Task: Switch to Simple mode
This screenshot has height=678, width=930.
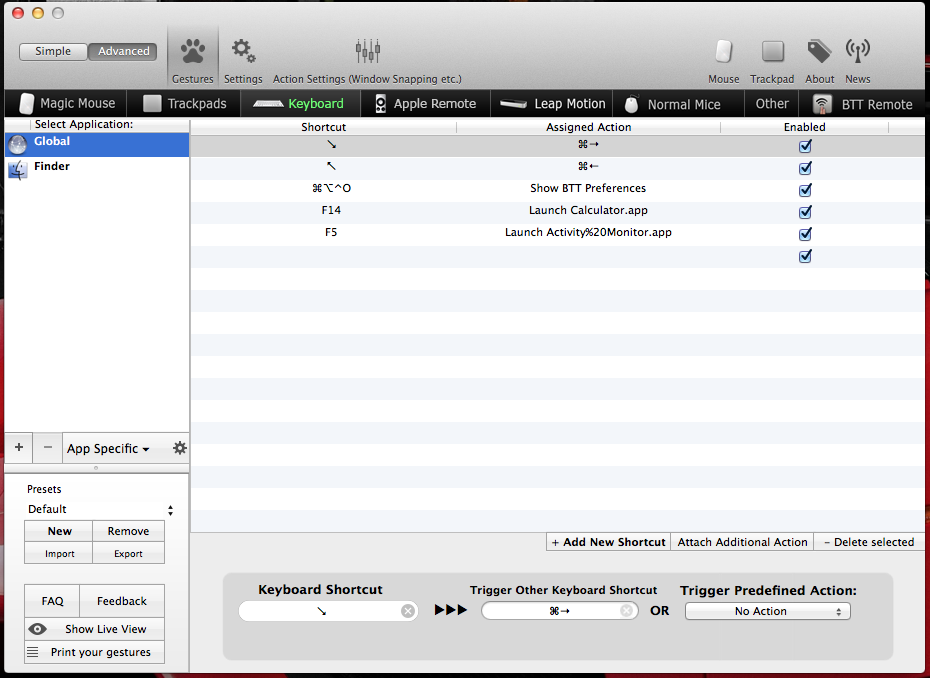Action: (53, 52)
